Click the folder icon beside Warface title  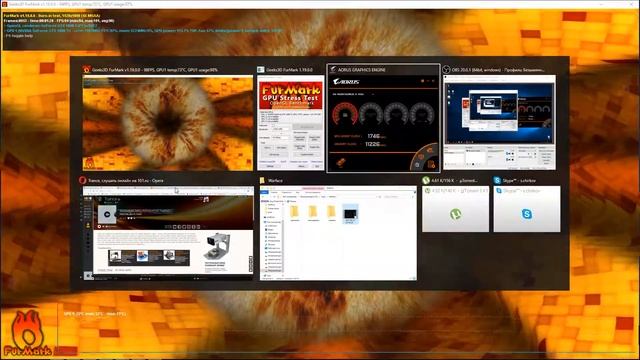262,180
